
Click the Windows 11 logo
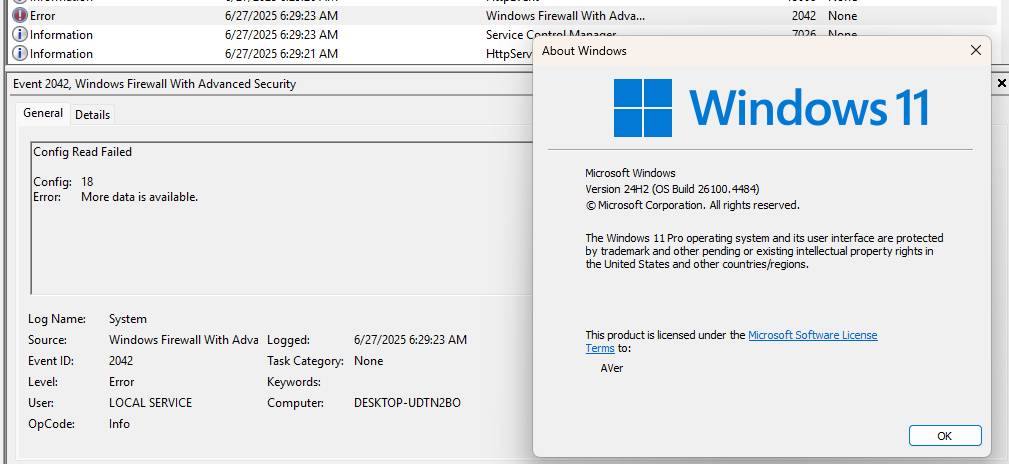[x=770, y=107]
